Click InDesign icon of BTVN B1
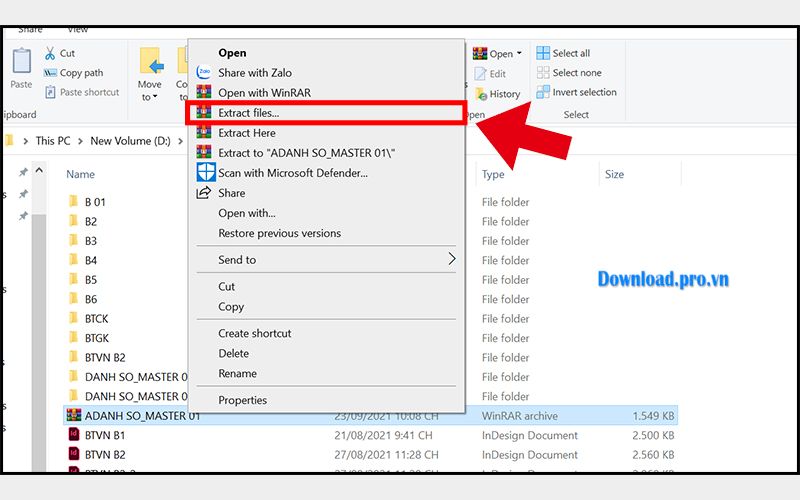This screenshot has height=500, width=800. coord(74,435)
